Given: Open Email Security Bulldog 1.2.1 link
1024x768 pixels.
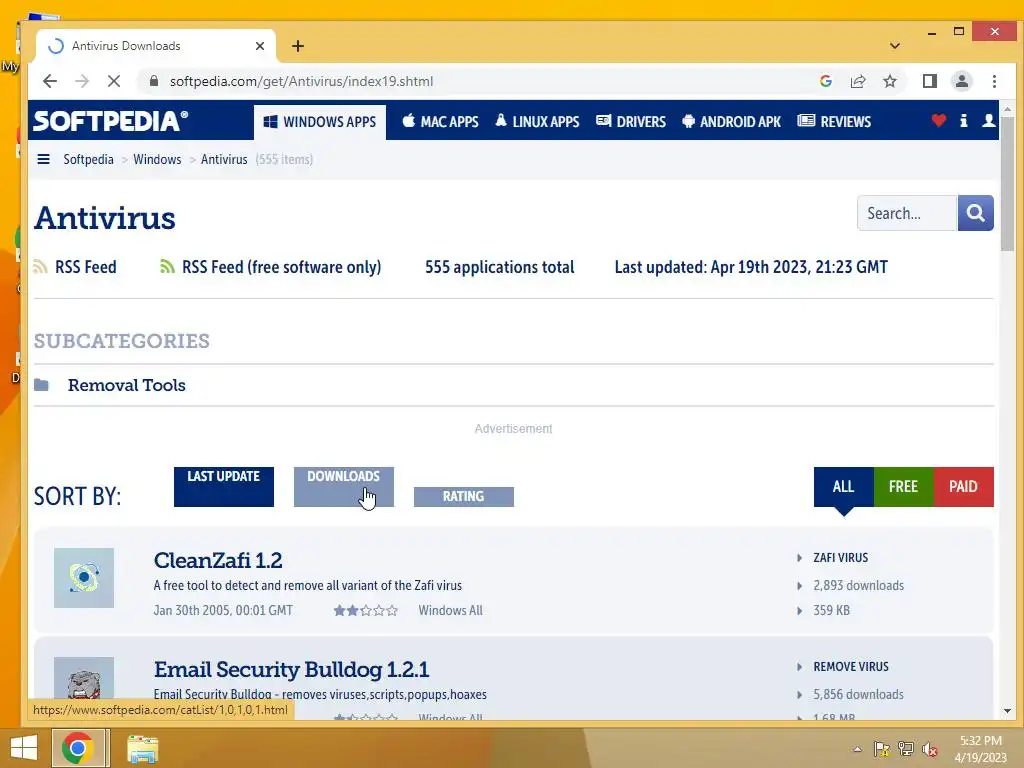Looking at the screenshot, I should [x=291, y=669].
